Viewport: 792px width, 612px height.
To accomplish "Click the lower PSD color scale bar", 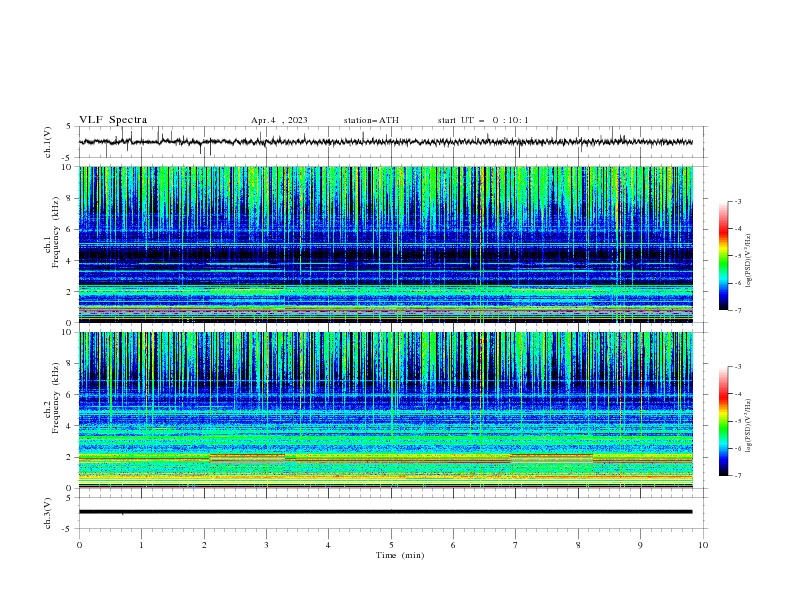I will [x=723, y=421].
